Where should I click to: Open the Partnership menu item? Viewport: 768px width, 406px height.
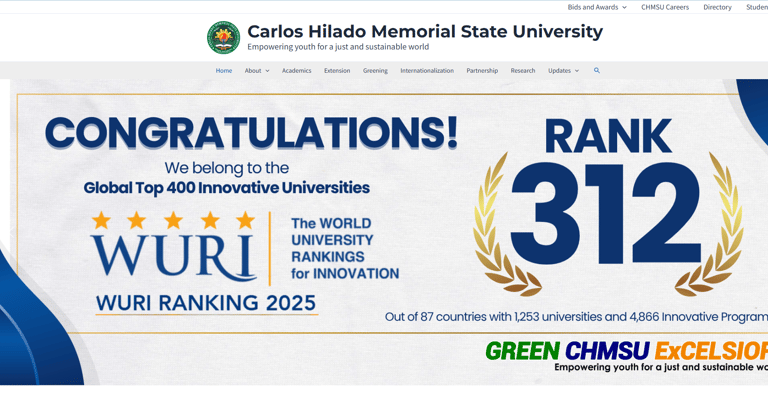pos(482,71)
